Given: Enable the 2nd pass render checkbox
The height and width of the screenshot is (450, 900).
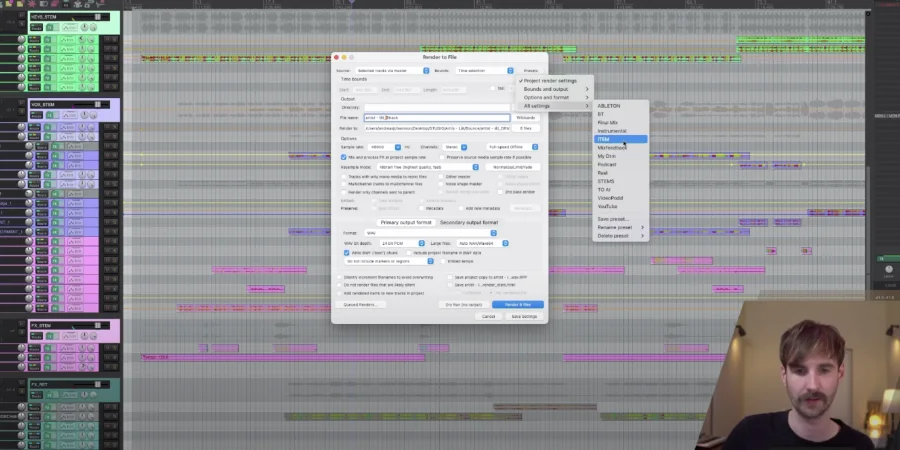Looking at the screenshot, I should (x=500, y=192).
